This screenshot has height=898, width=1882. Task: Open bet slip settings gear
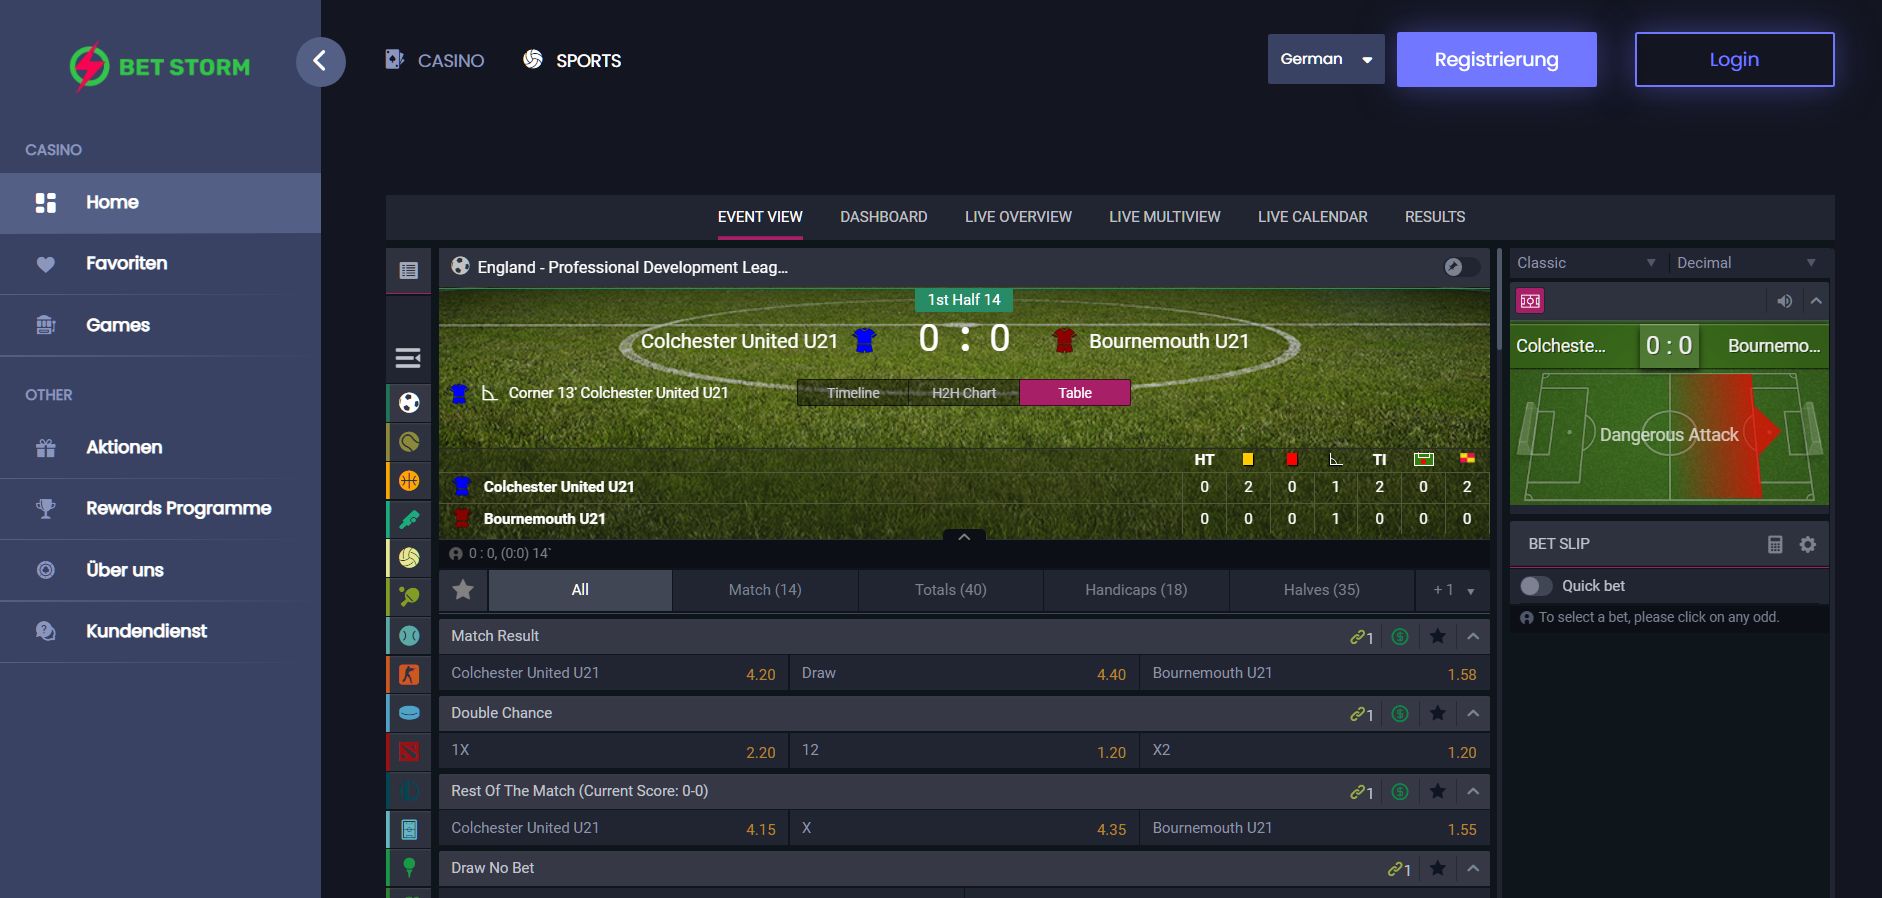click(1808, 544)
